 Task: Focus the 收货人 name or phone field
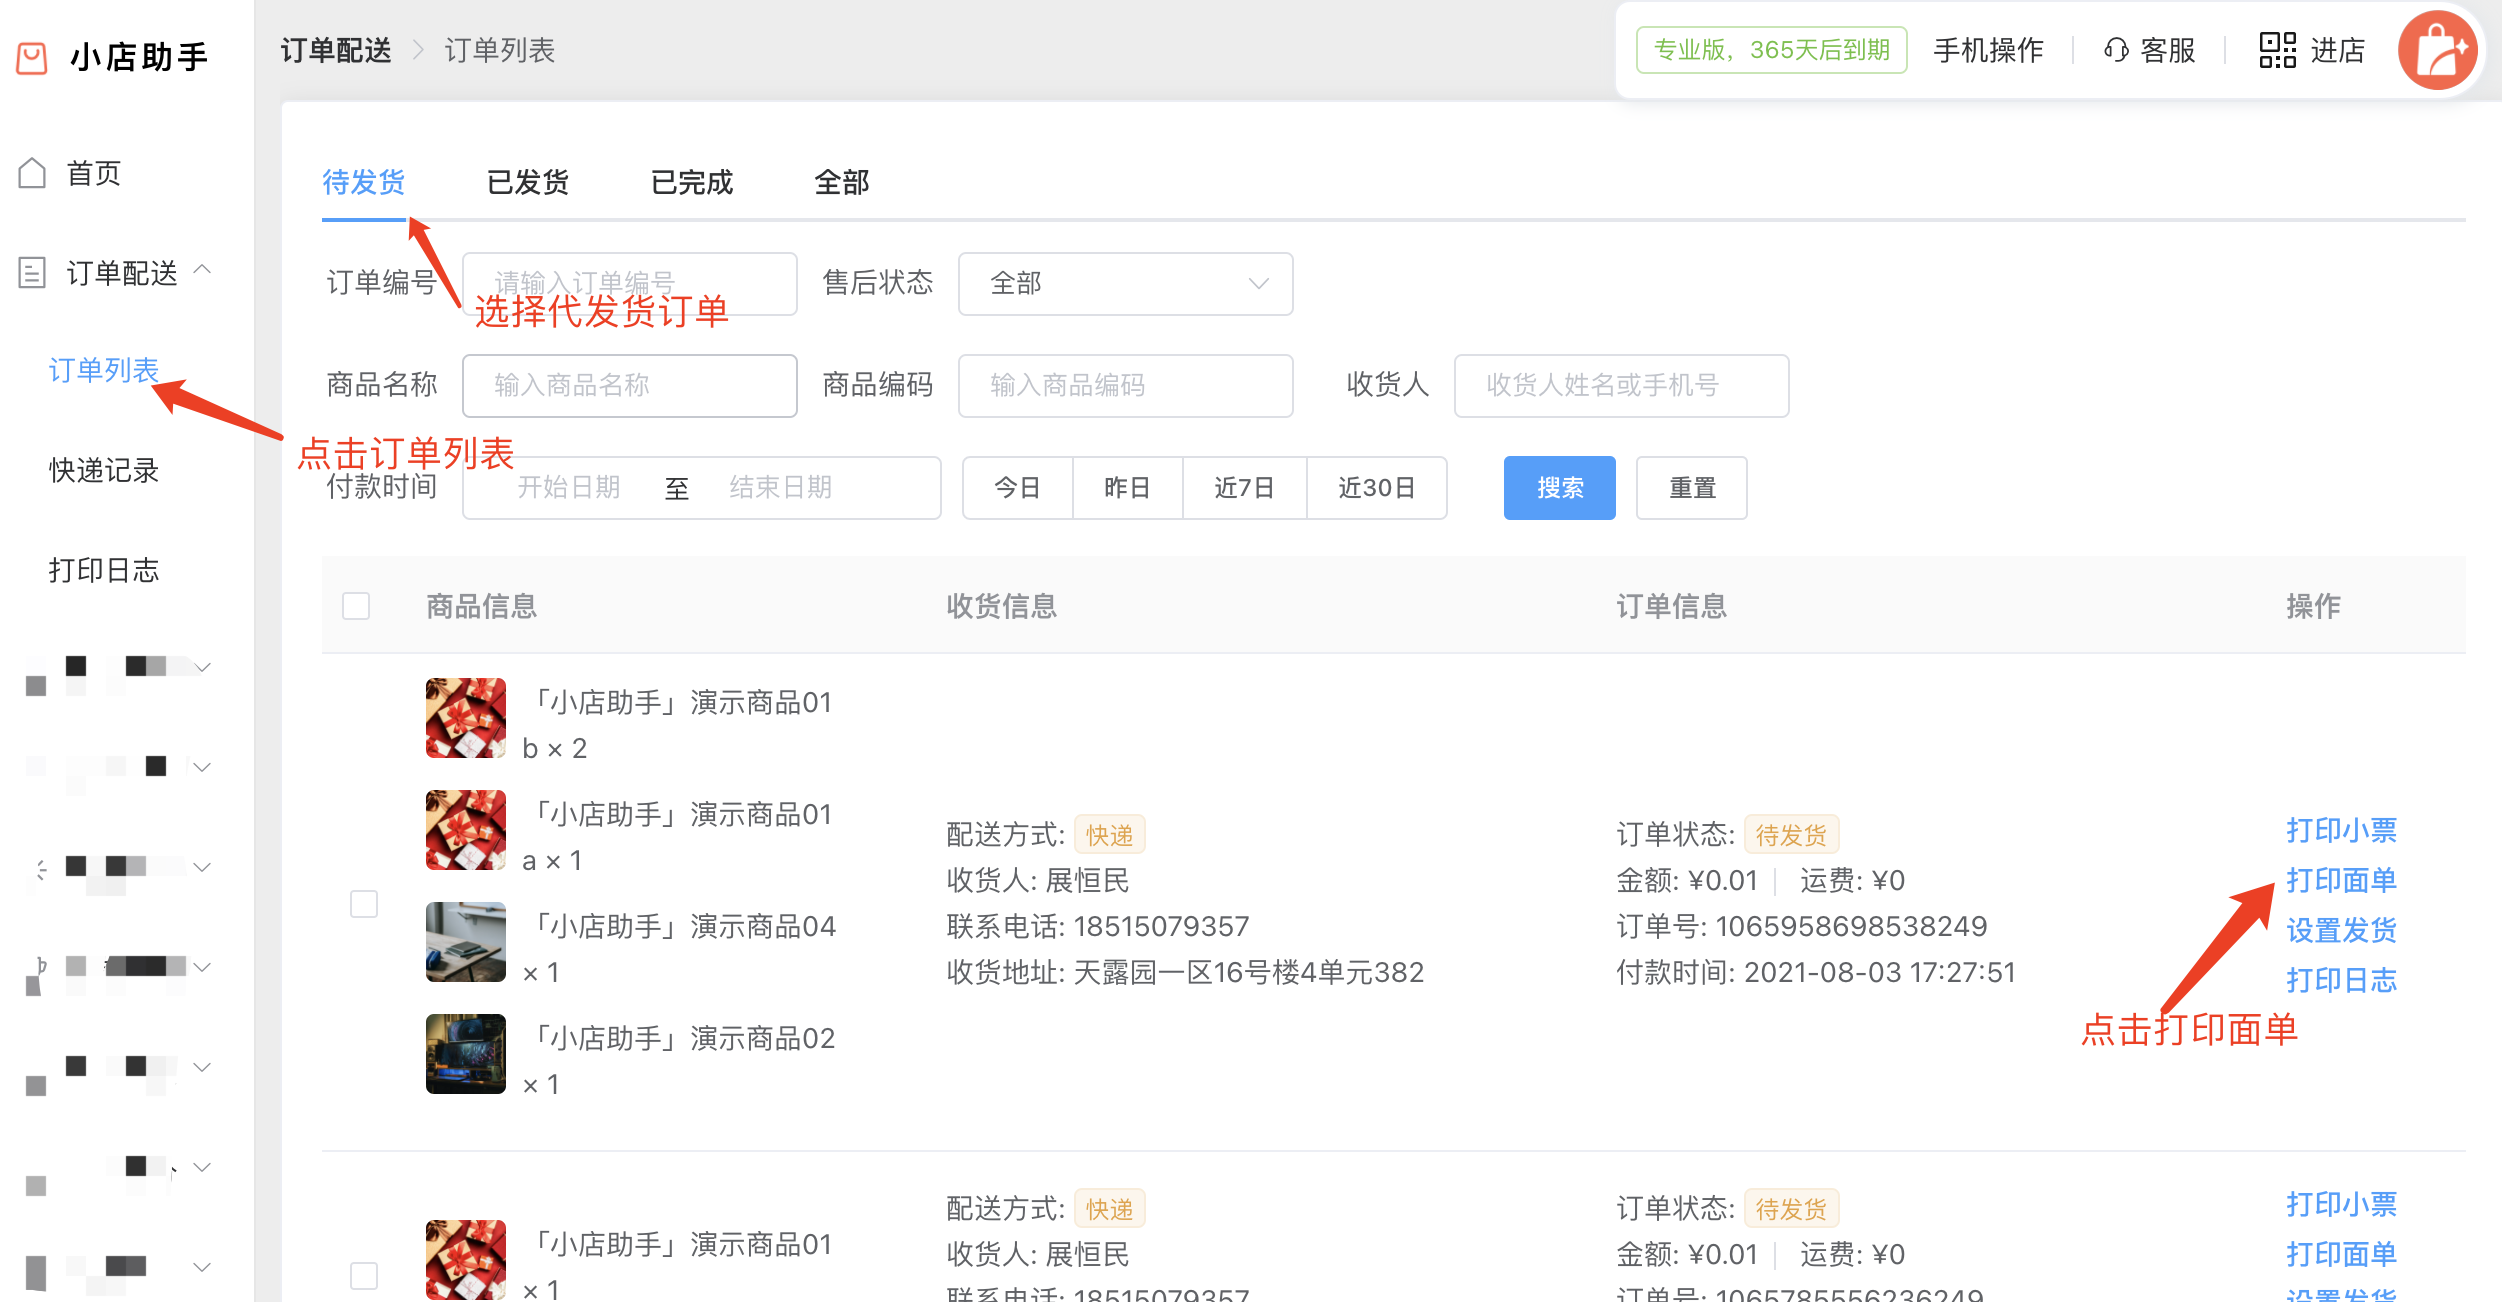[1621, 386]
